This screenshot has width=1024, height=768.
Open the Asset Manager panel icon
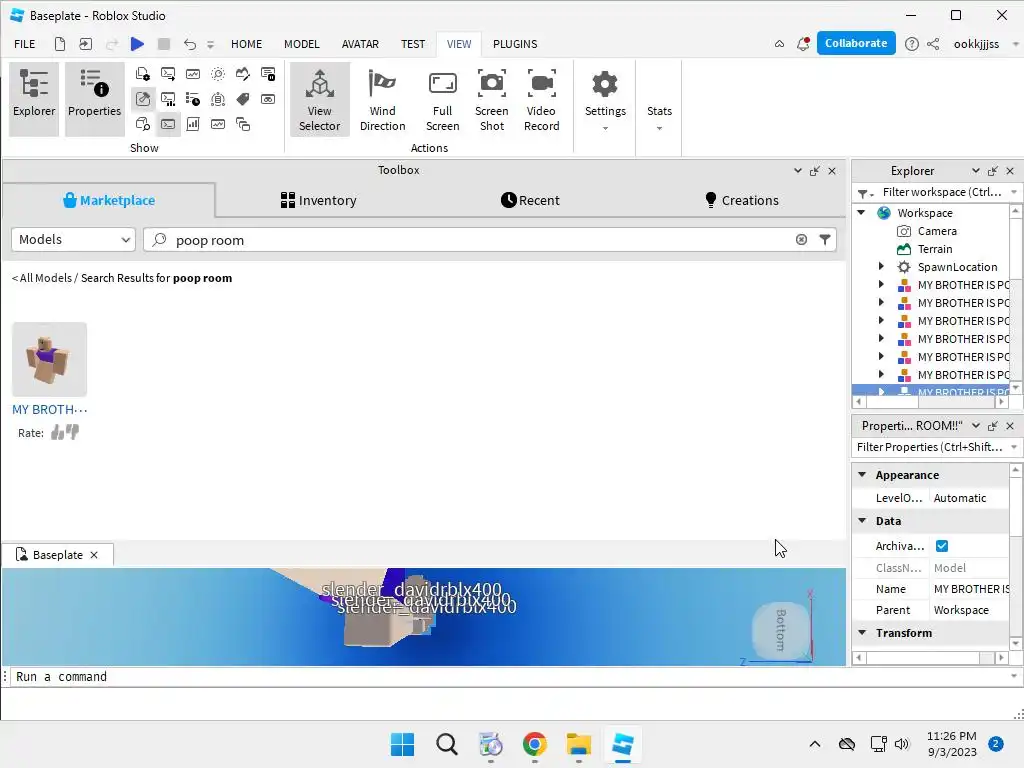point(142,74)
